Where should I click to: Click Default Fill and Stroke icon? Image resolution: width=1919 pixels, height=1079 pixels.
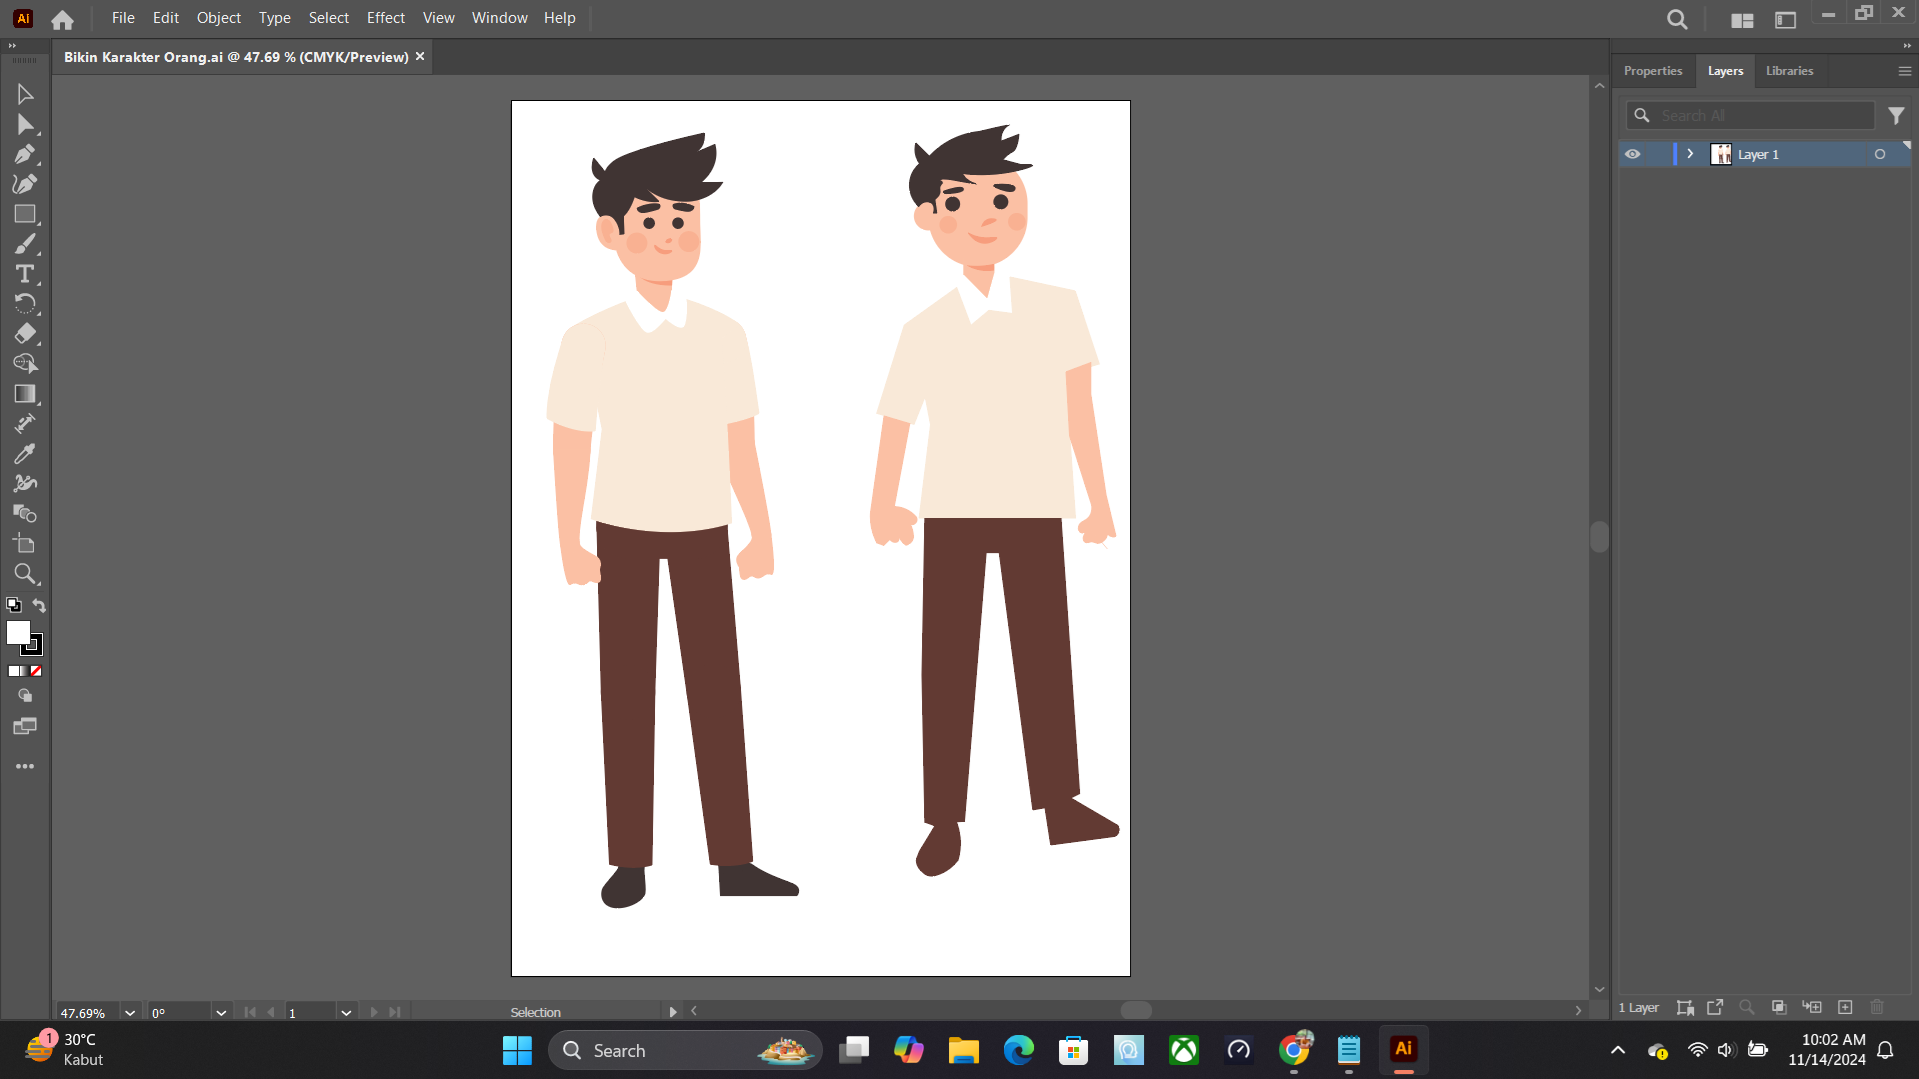[x=14, y=605]
